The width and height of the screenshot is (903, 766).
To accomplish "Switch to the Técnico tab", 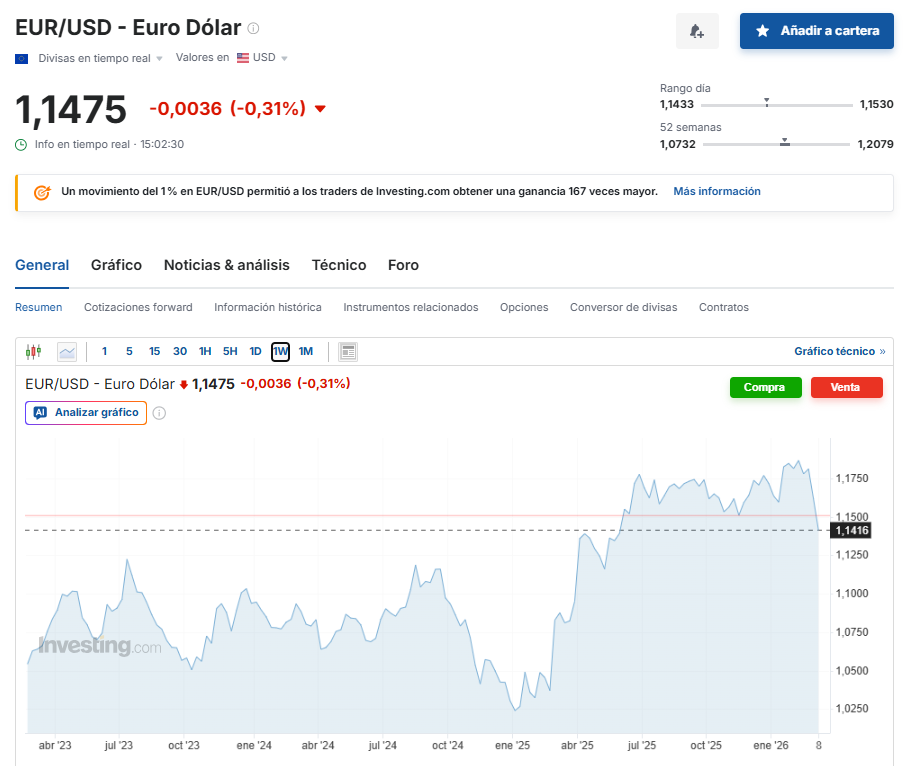I will (339, 265).
